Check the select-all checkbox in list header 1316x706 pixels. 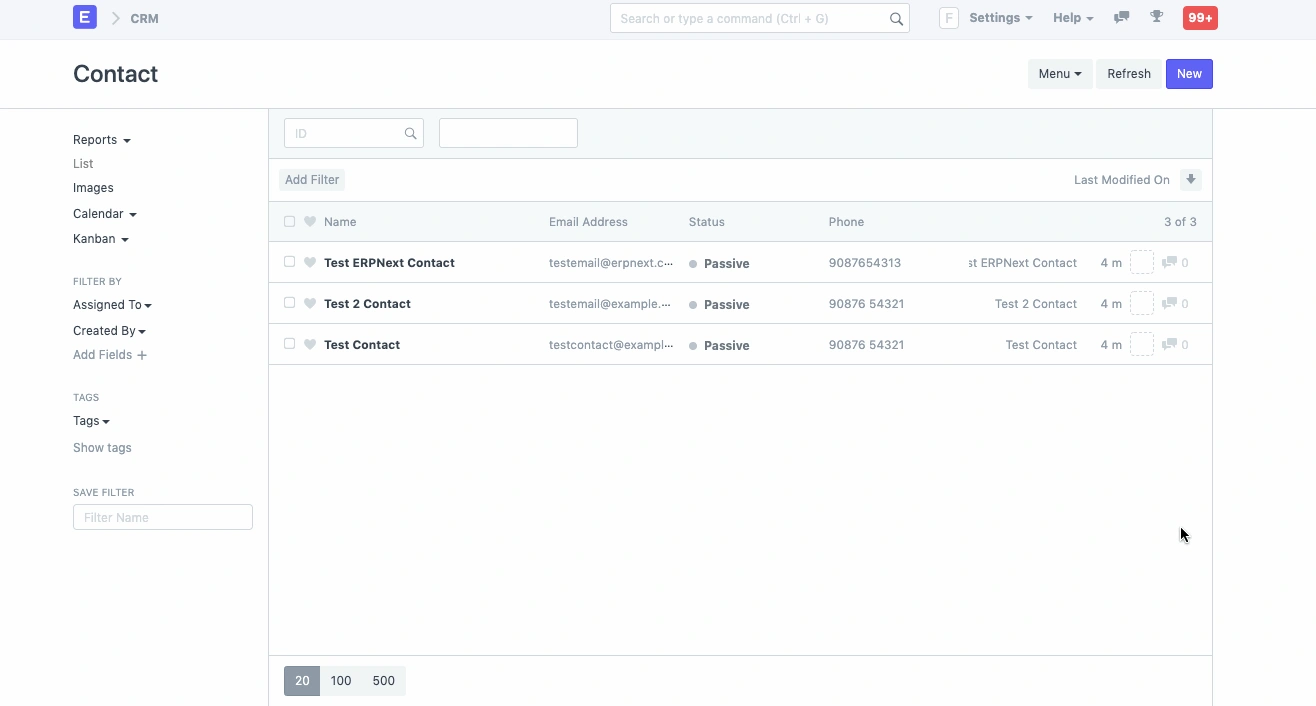[x=289, y=221]
